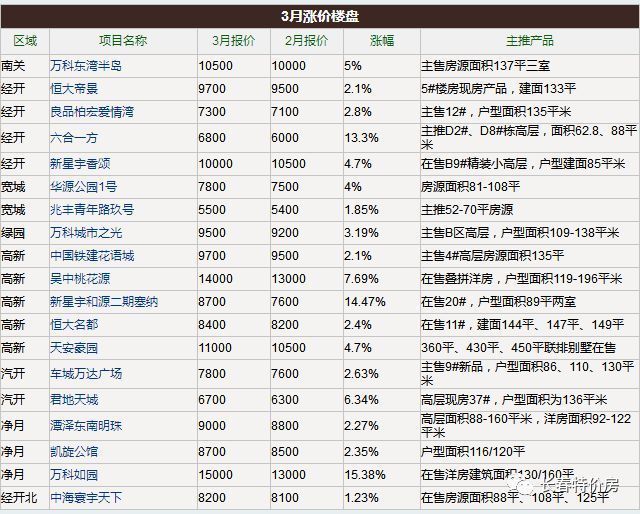Open the 凯旋公馆 project link
640x514 pixels.
[x=74, y=452]
